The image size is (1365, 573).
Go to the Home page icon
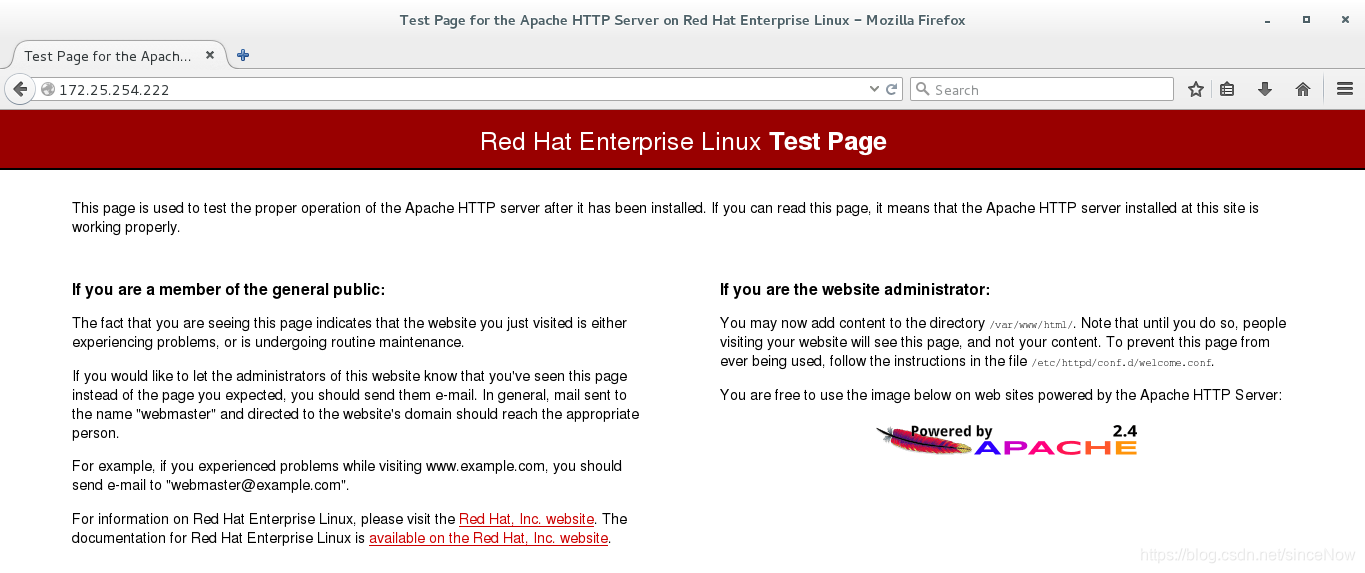click(x=1303, y=89)
